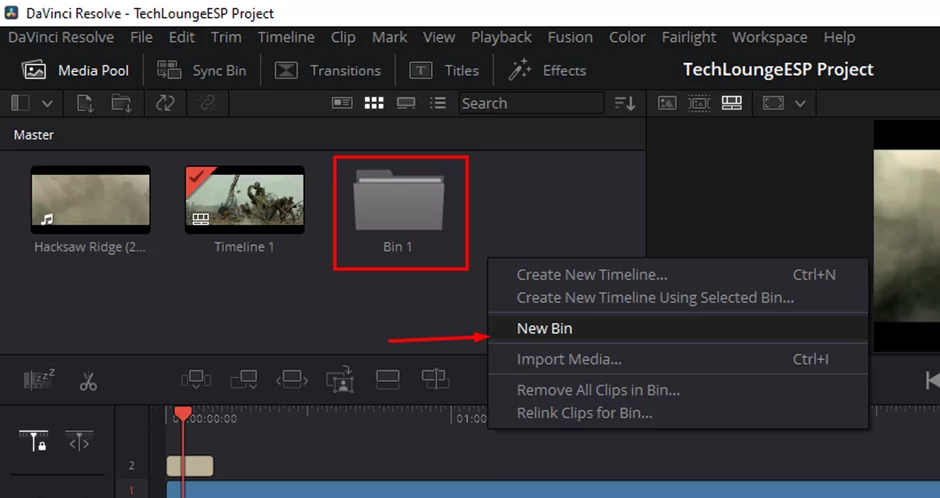Click the Source Overwrite icon
The width and height of the screenshot is (940, 498).
pos(435,380)
